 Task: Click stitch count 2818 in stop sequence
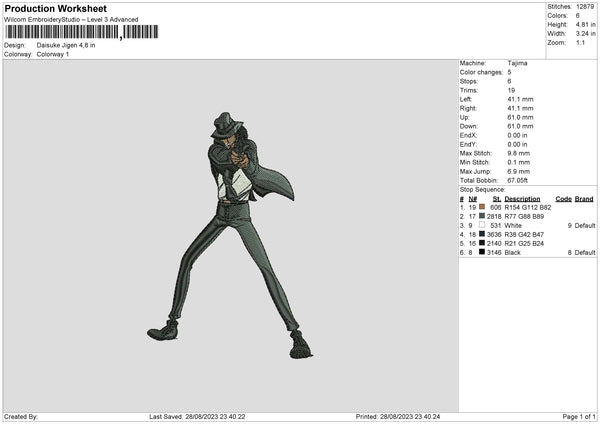[494, 217]
